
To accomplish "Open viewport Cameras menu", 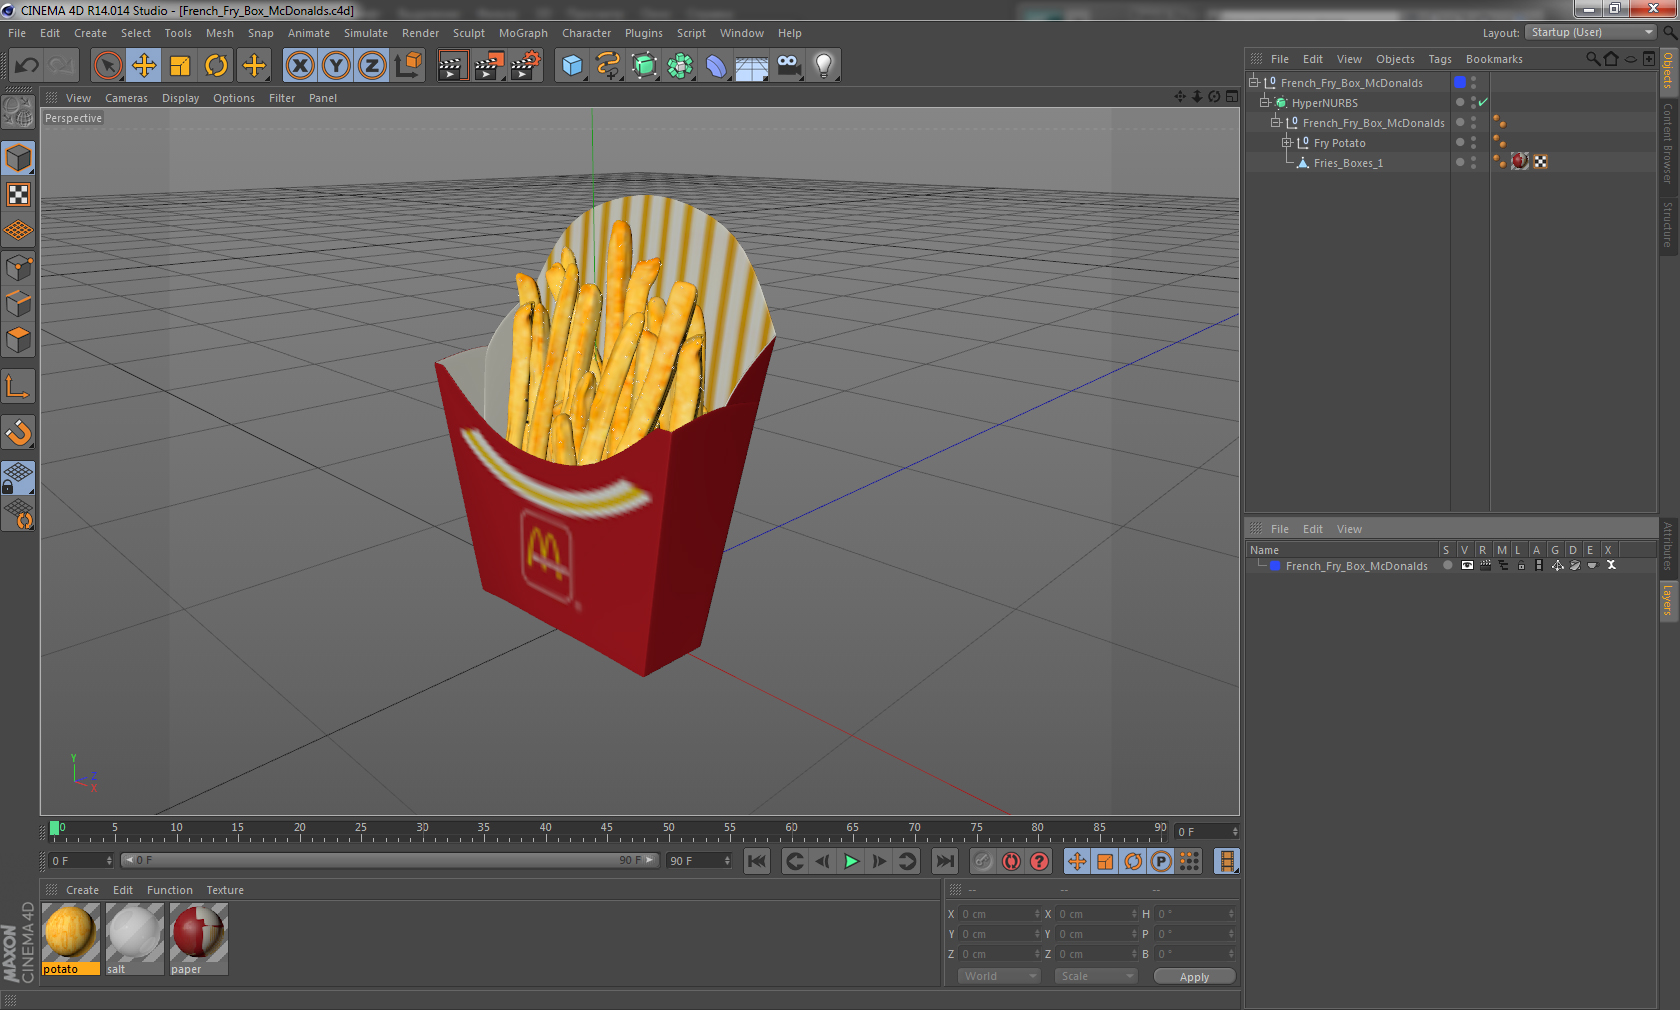I will tap(126, 98).
